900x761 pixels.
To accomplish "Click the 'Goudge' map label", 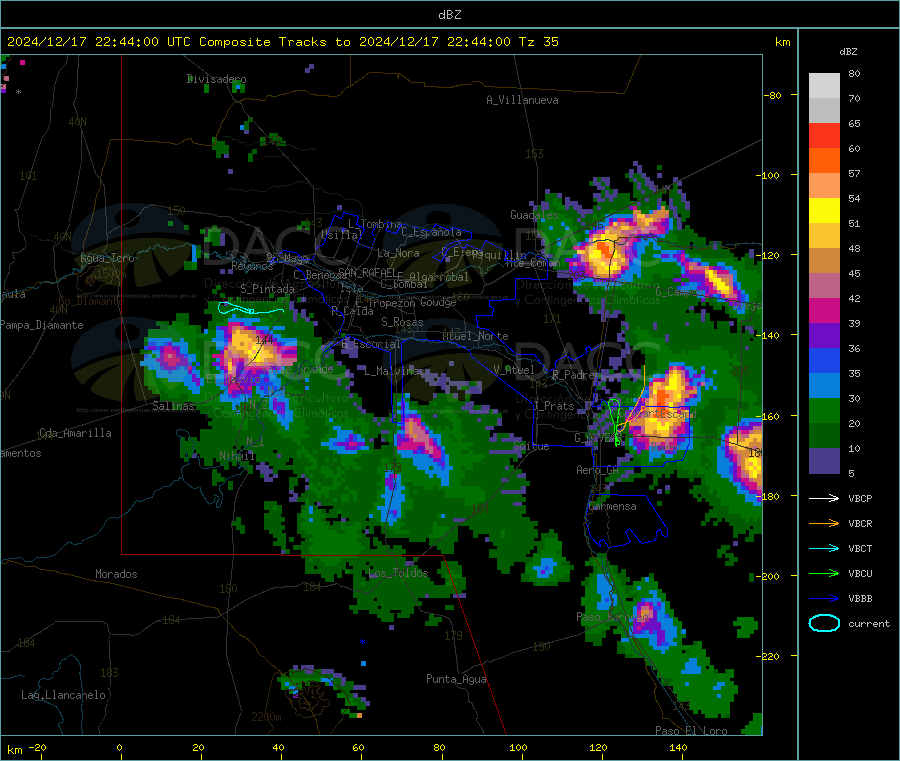I will [438, 302].
